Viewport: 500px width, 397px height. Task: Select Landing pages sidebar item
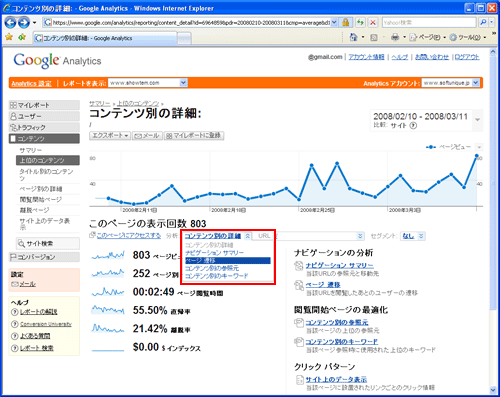41,200
